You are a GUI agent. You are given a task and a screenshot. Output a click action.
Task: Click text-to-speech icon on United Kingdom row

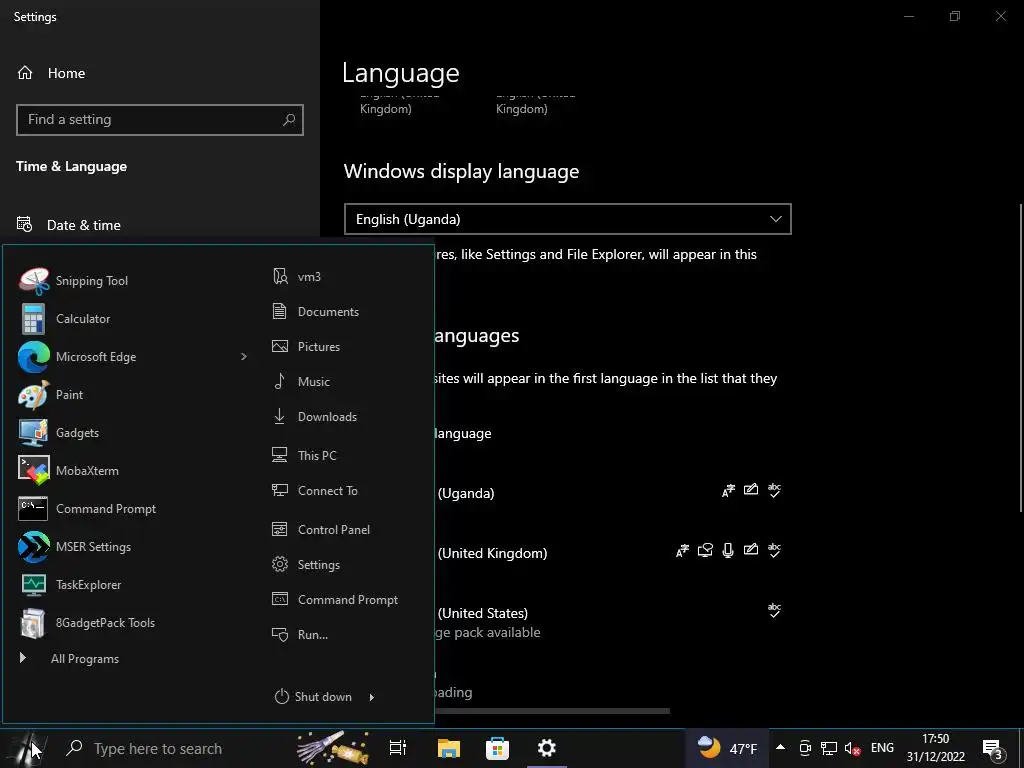(x=705, y=551)
